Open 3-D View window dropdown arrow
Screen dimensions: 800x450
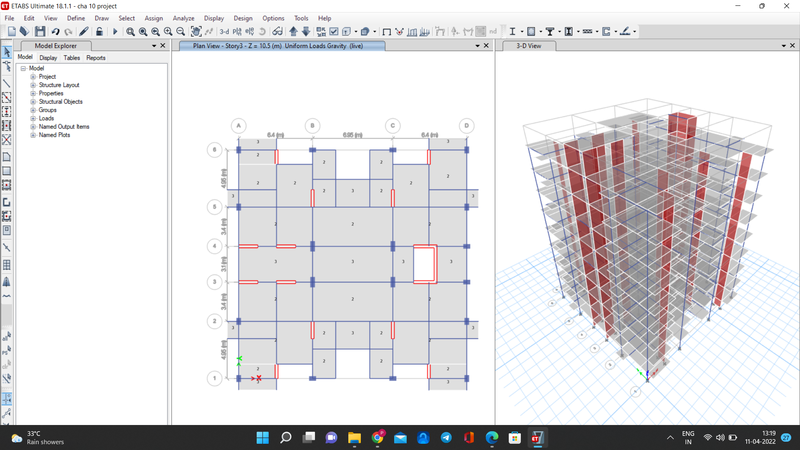(x=784, y=46)
